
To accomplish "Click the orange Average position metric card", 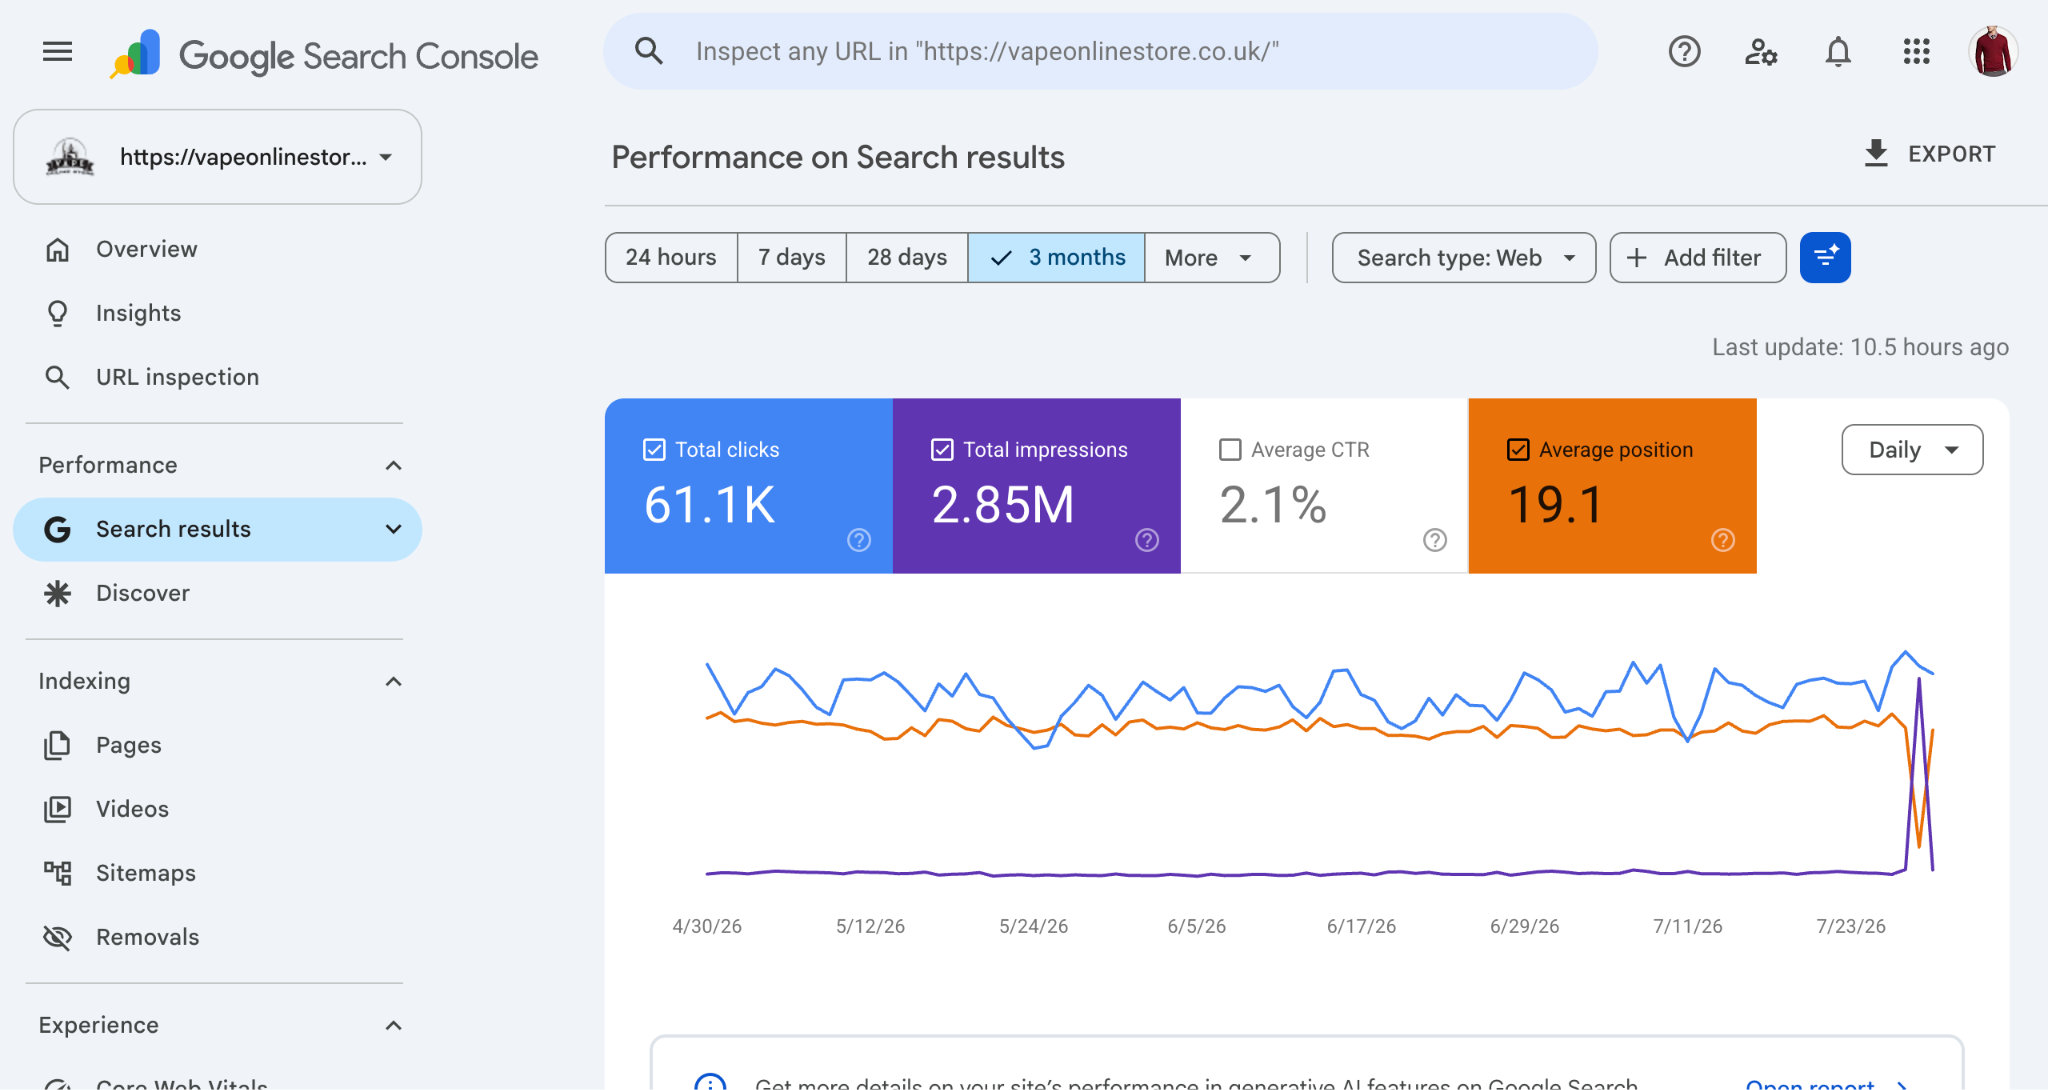I will [1613, 486].
